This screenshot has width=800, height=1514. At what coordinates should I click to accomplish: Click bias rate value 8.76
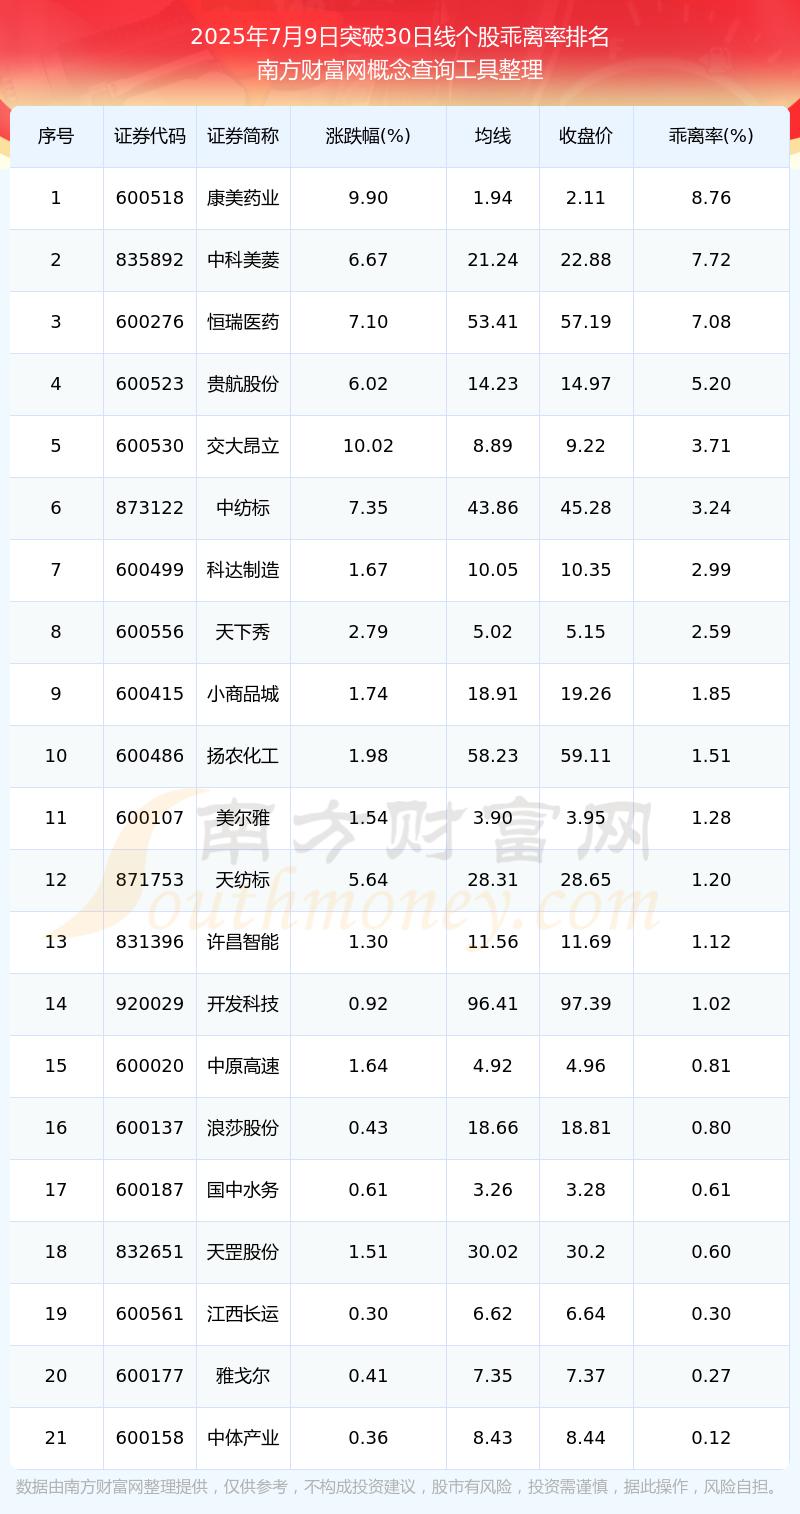[711, 198]
